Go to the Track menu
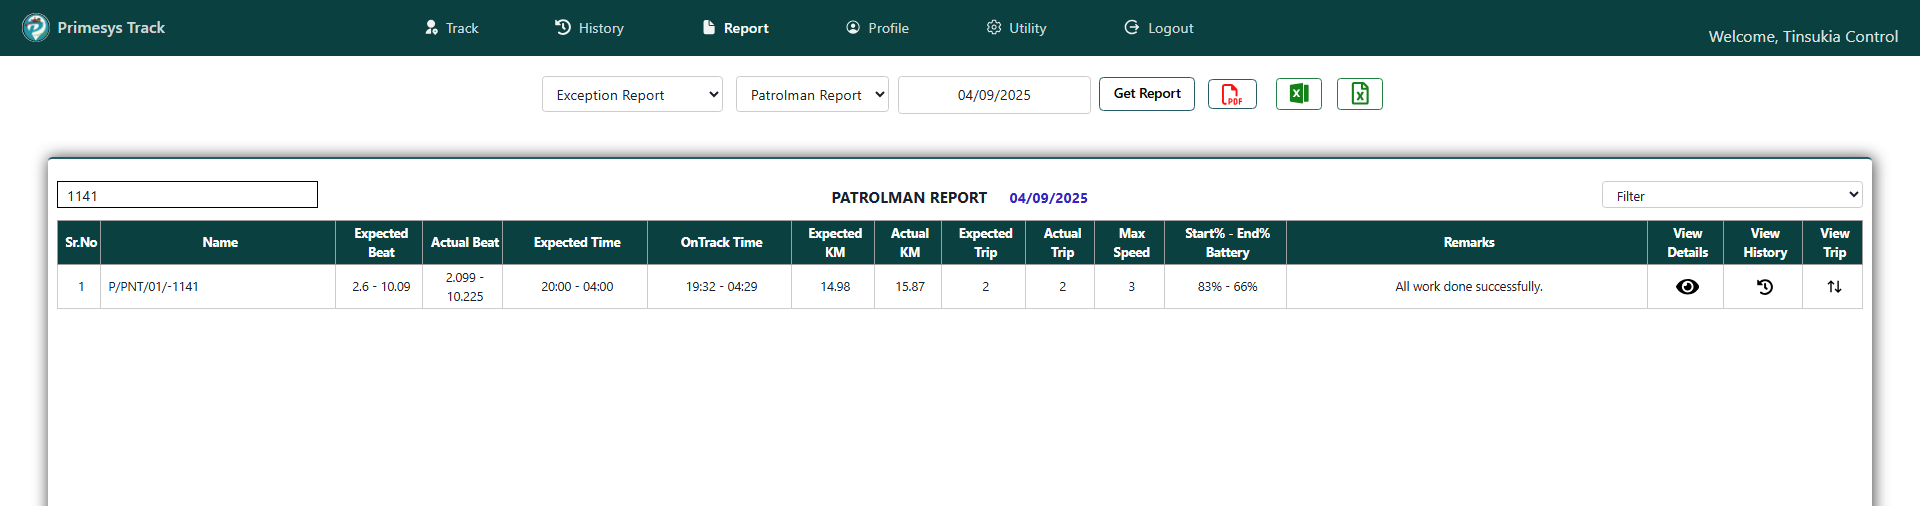The height and width of the screenshot is (506, 1920). click(452, 28)
